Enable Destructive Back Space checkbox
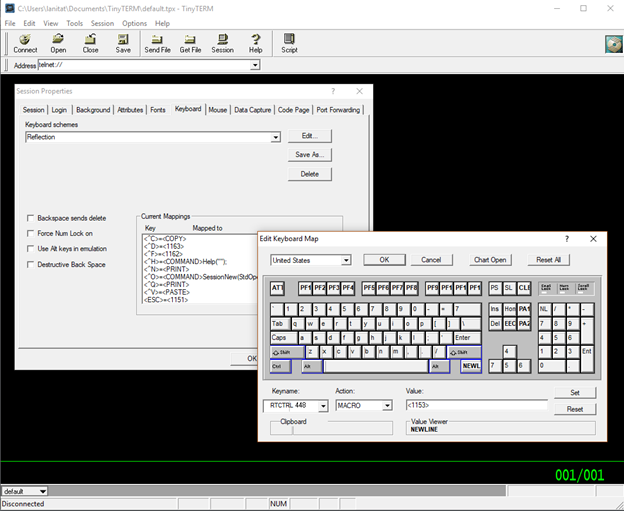624x511 pixels. coord(30,265)
